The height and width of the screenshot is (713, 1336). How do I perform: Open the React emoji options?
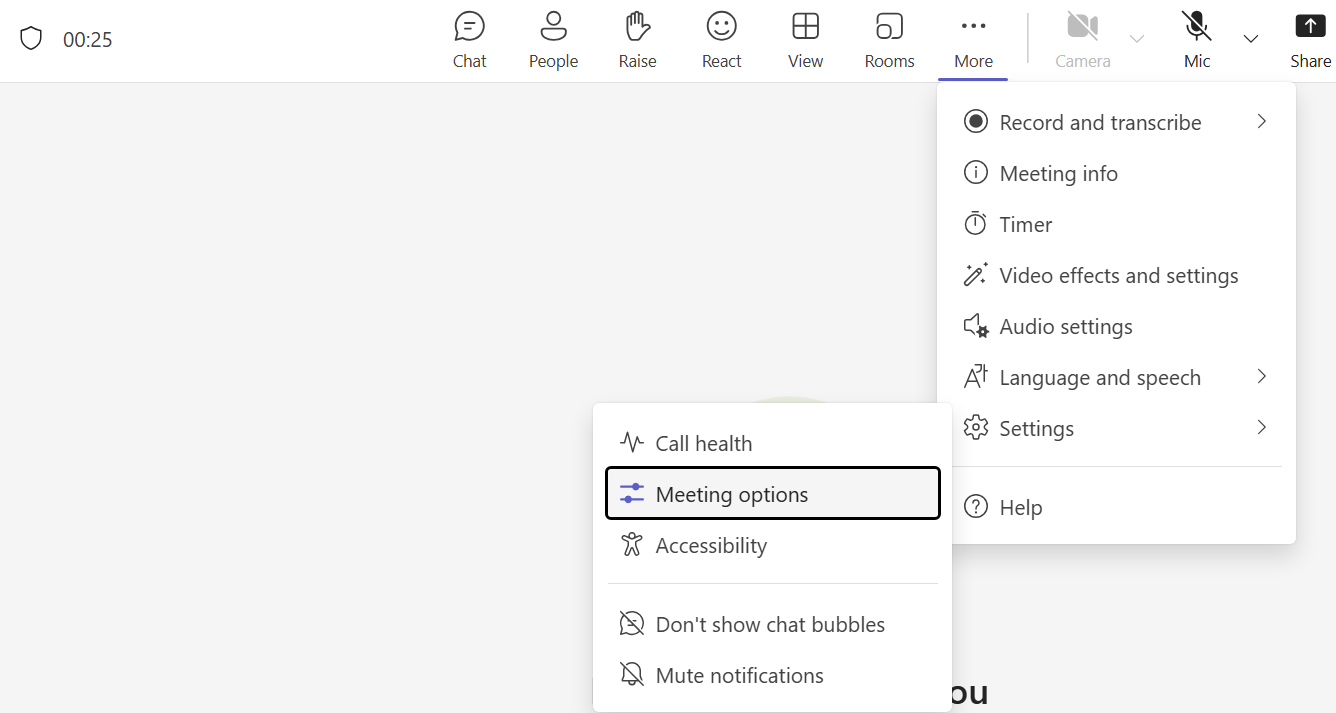pos(721,40)
